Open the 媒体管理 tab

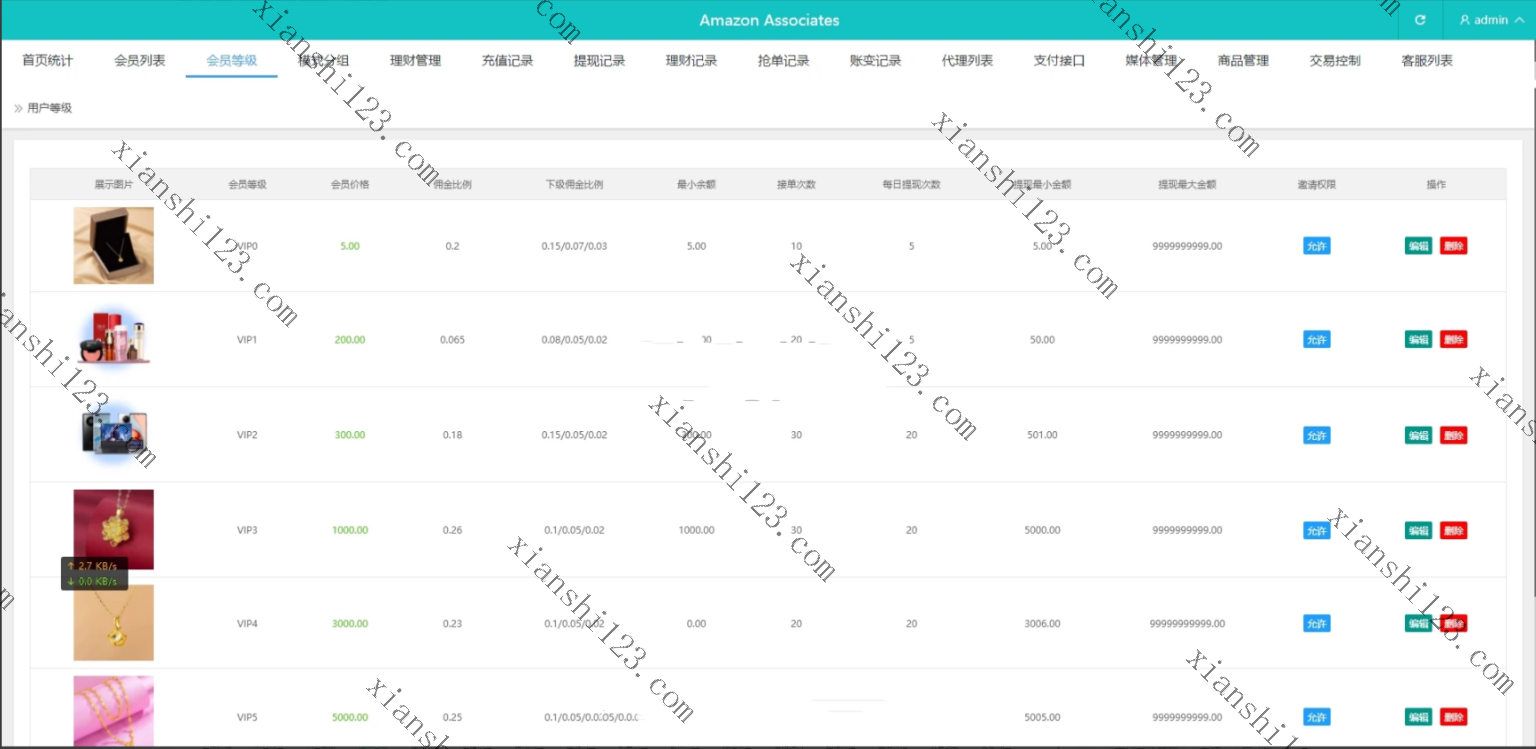(x=1152, y=60)
